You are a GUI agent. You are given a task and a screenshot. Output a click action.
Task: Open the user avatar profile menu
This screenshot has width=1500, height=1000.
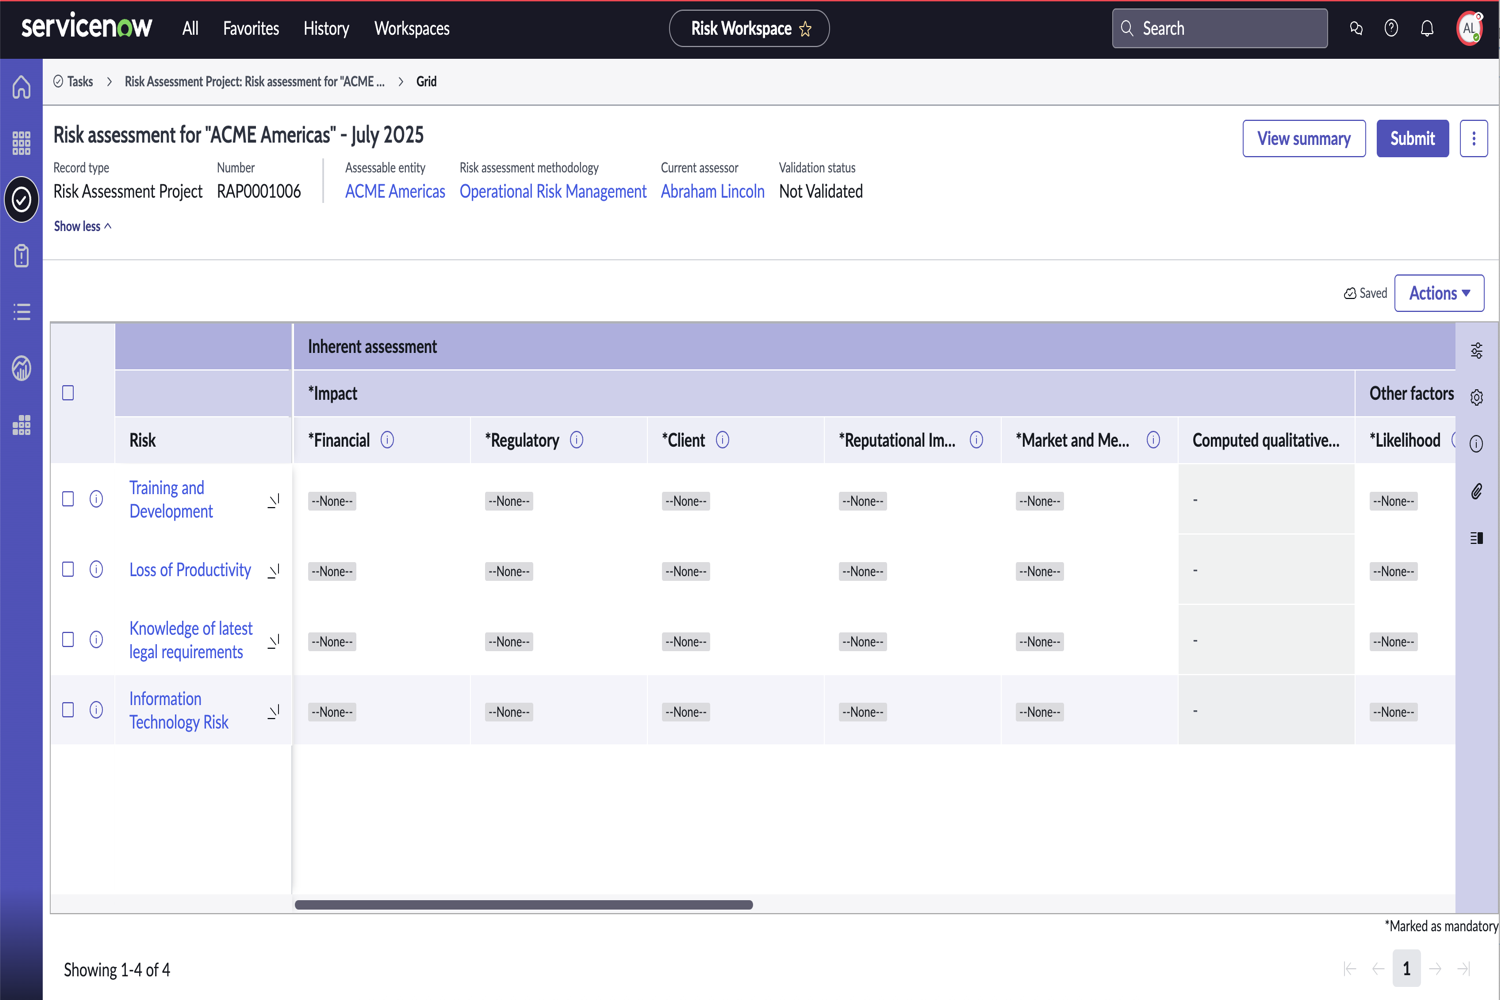coord(1469,28)
